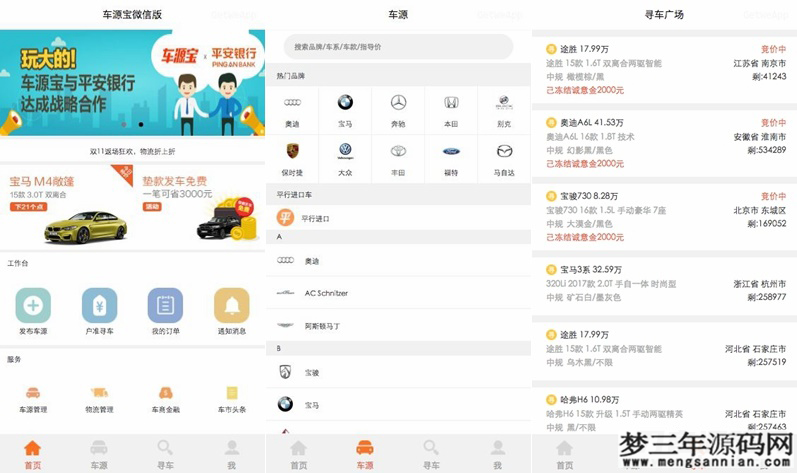Open the 平行进口 orange icon row

(x=398, y=217)
